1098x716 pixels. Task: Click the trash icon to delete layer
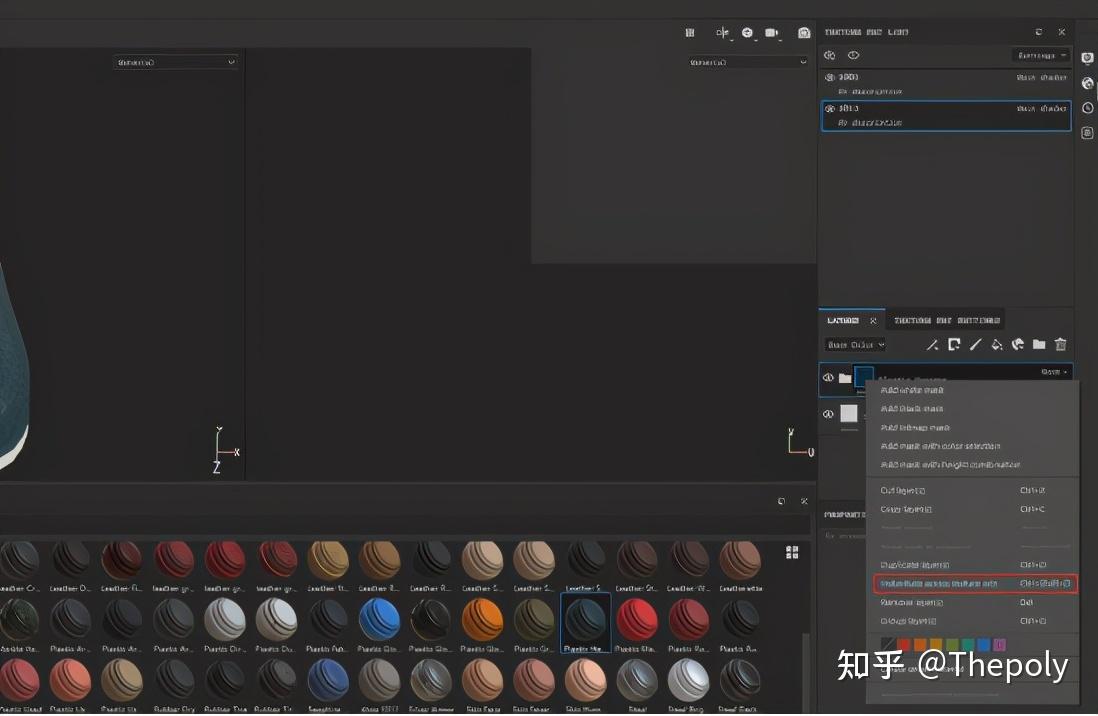[1061, 345]
